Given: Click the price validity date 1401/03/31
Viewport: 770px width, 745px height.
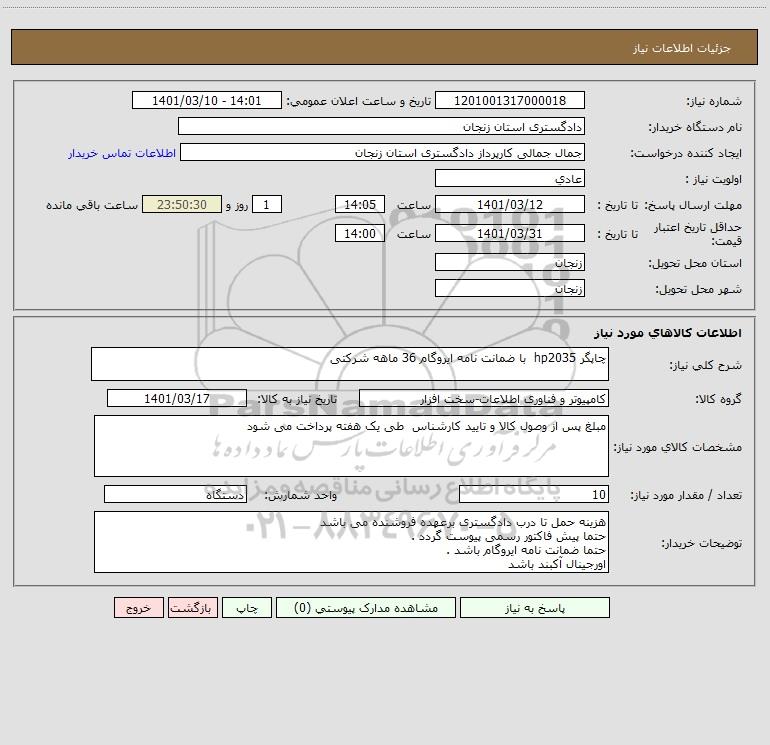Looking at the screenshot, I should click(510, 233).
